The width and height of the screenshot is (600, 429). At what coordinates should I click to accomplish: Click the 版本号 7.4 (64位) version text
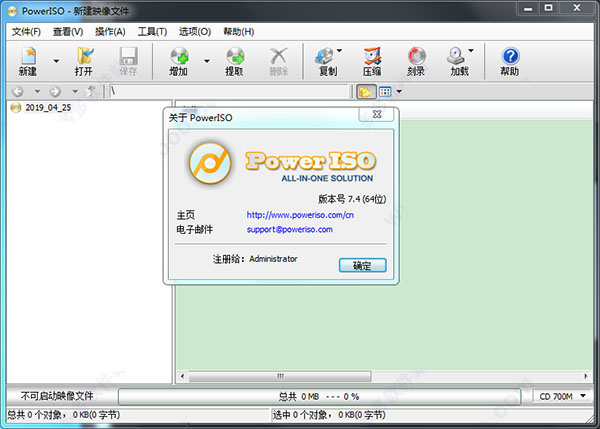(x=352, y=199)
